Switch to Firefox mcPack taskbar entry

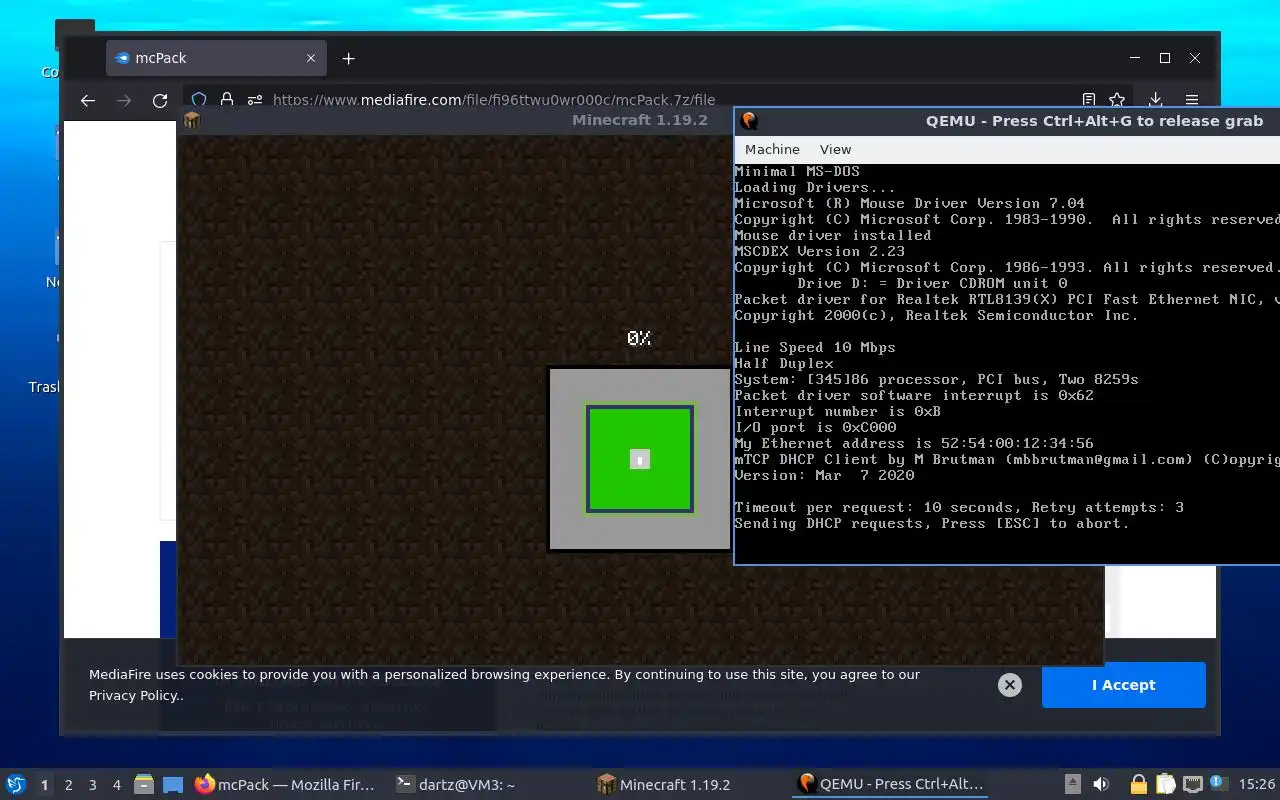point(285,785)
